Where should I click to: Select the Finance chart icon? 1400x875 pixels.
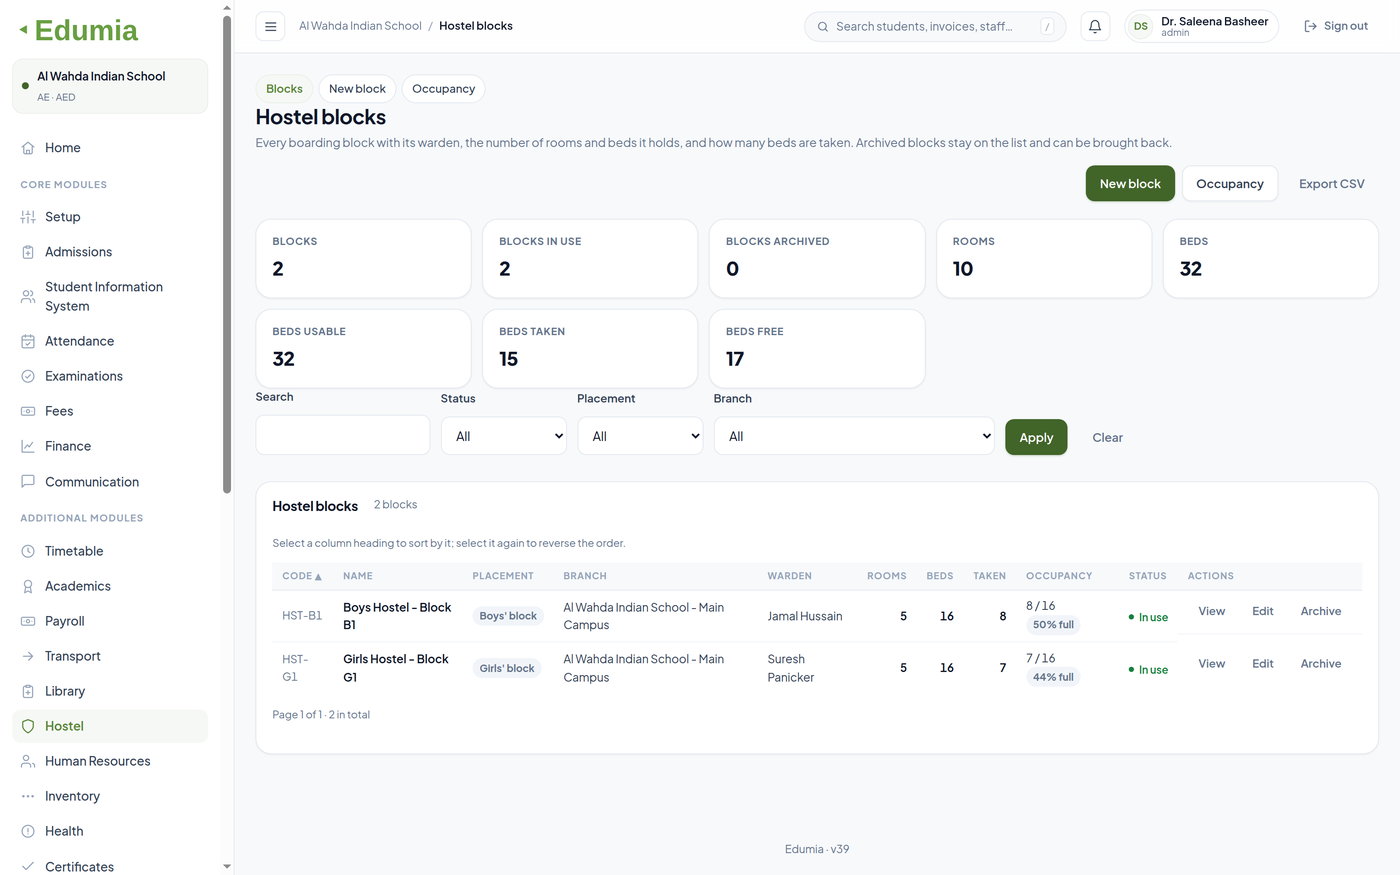28,446
